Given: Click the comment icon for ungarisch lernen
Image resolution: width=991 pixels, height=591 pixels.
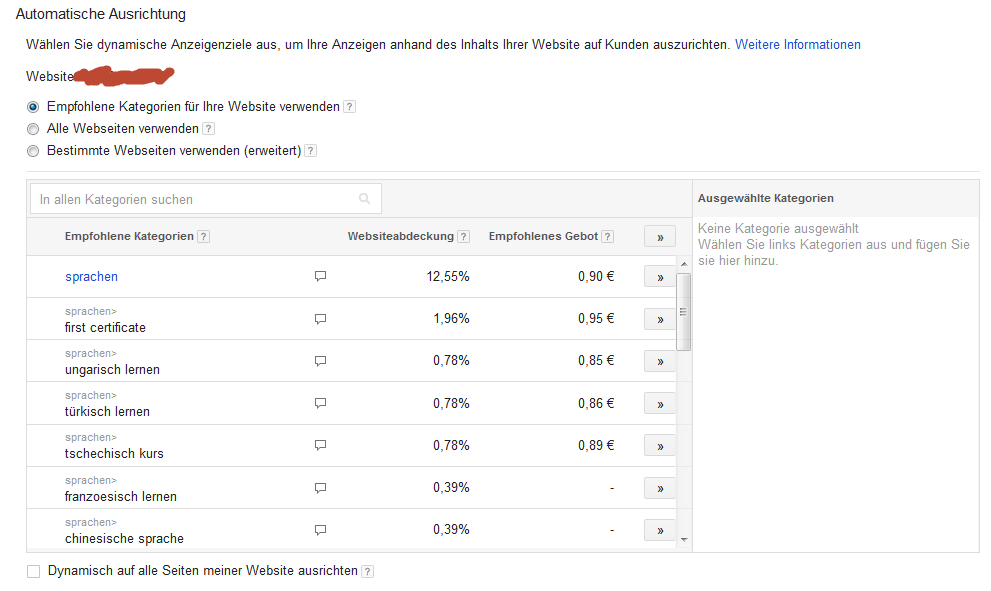Looking at the screenshot, I should pyautogui.click(x=321, y=361).
